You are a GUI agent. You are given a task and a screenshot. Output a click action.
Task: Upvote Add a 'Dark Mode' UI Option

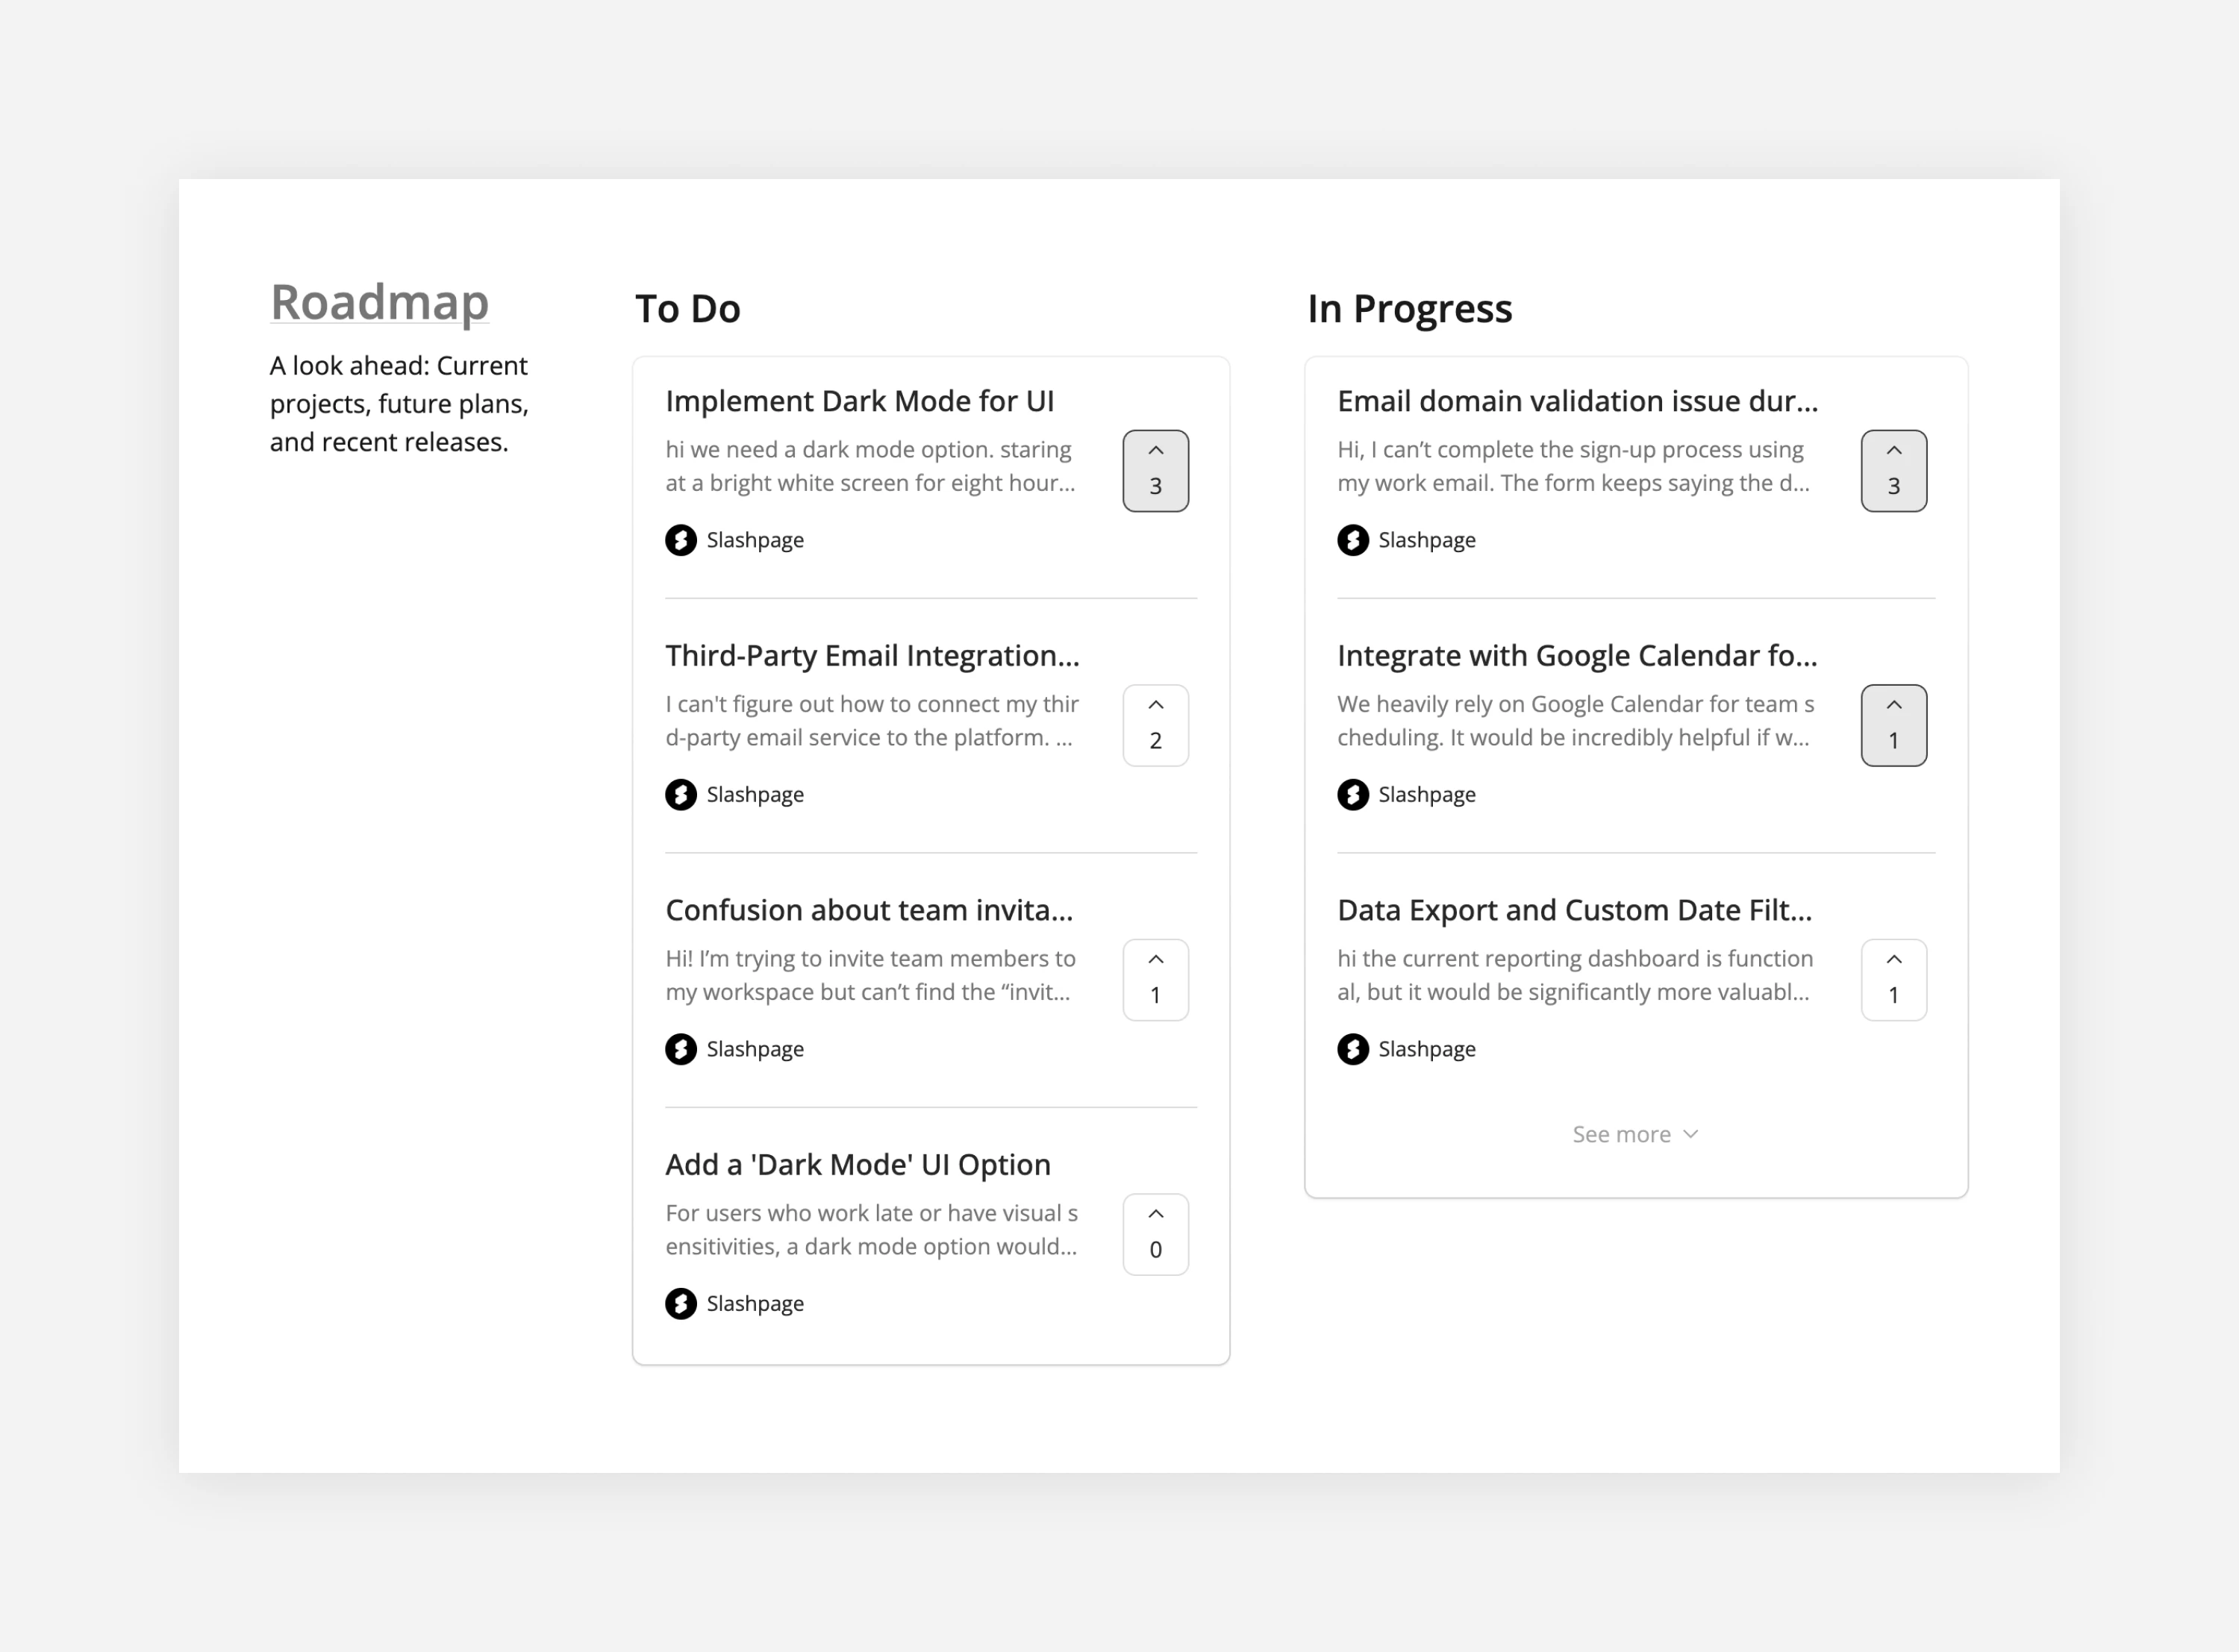[1155, 1235]
